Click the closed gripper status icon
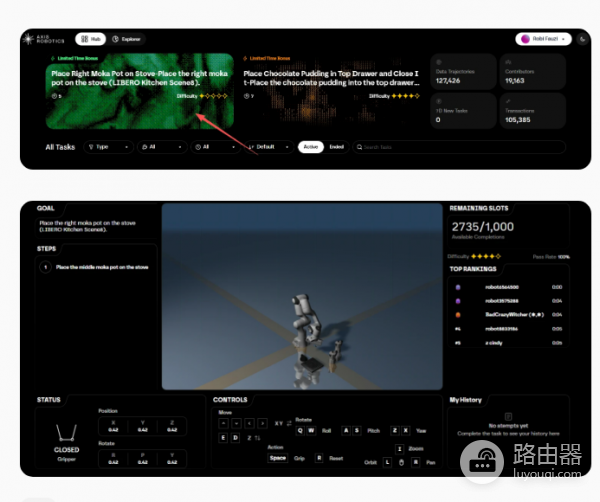Viewport: 600px width, 502px height. (x=66, y=432)
